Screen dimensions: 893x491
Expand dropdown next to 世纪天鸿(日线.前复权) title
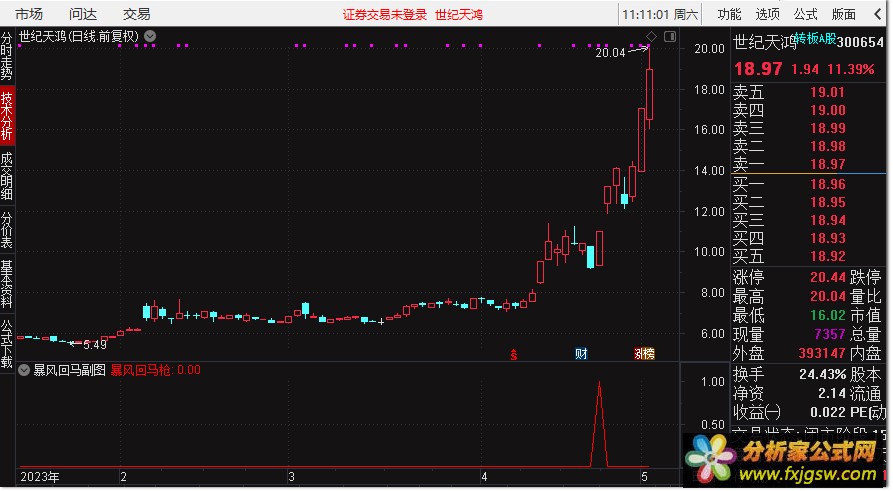pyautogui.click(x=150, y=36)
